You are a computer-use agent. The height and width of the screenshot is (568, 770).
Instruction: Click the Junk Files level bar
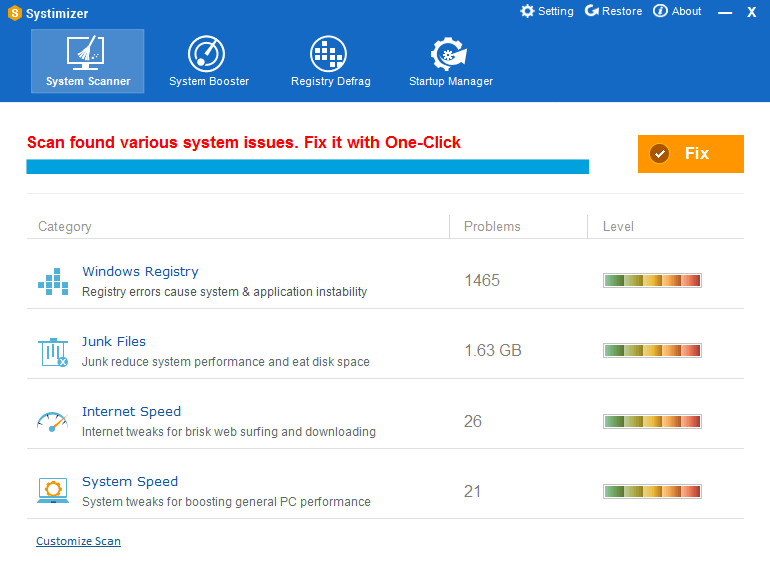[652, 351]
